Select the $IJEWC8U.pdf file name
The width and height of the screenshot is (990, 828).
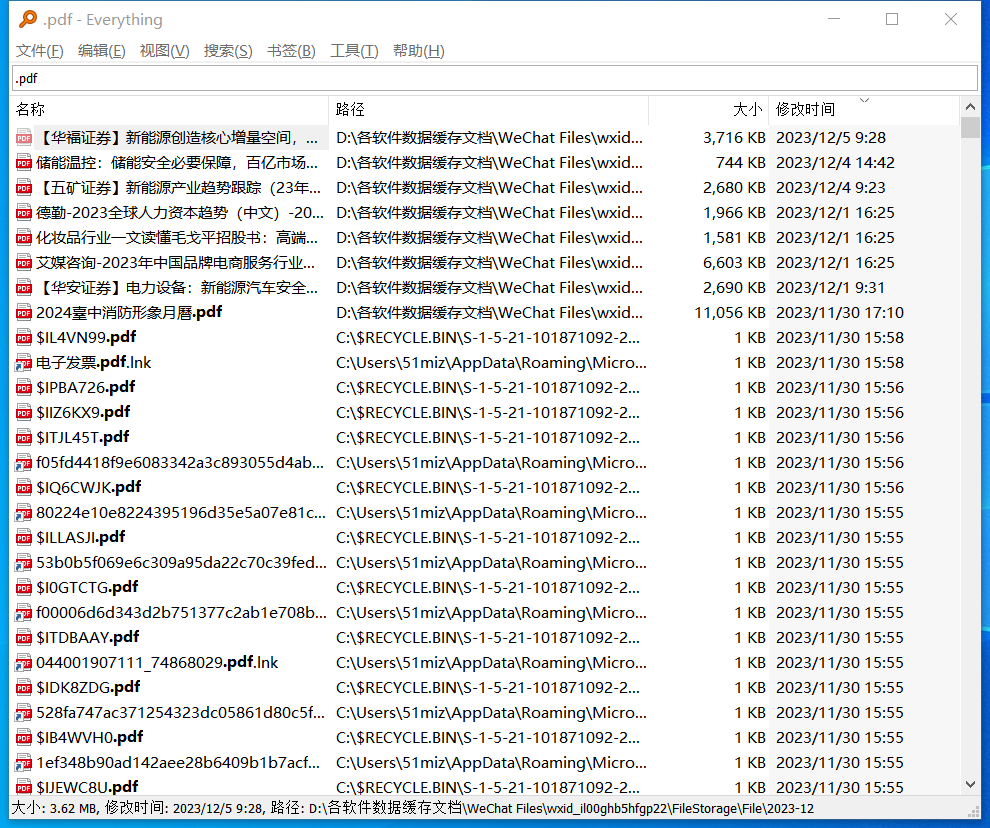point(87,787)
